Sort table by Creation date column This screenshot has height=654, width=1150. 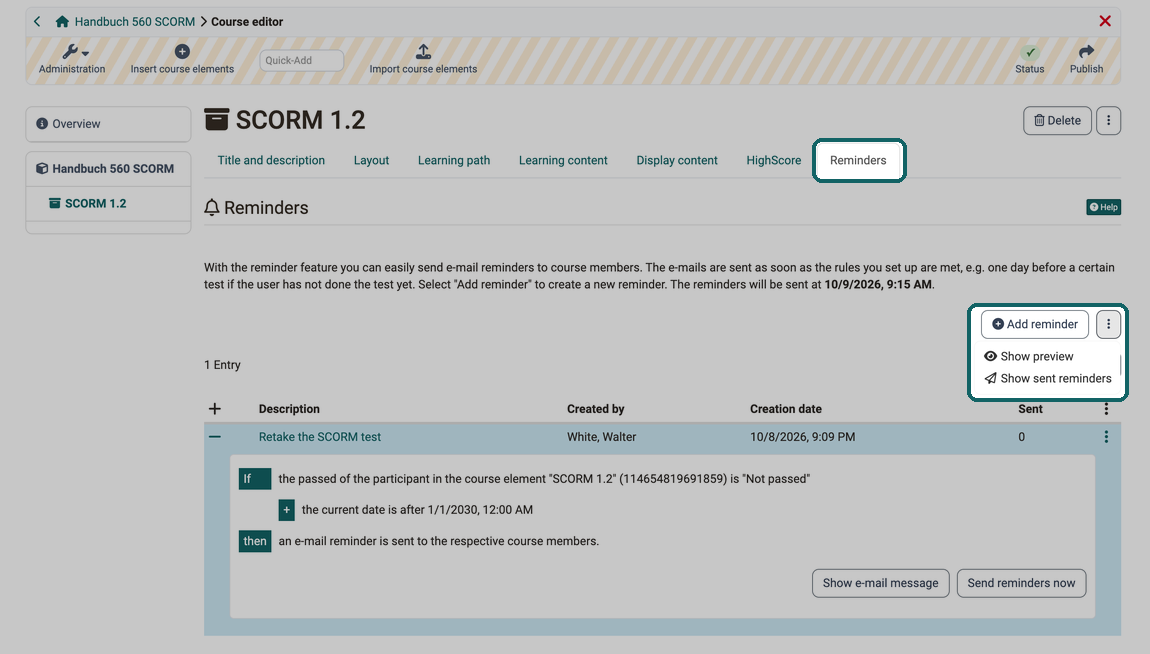tap(785, 409)
